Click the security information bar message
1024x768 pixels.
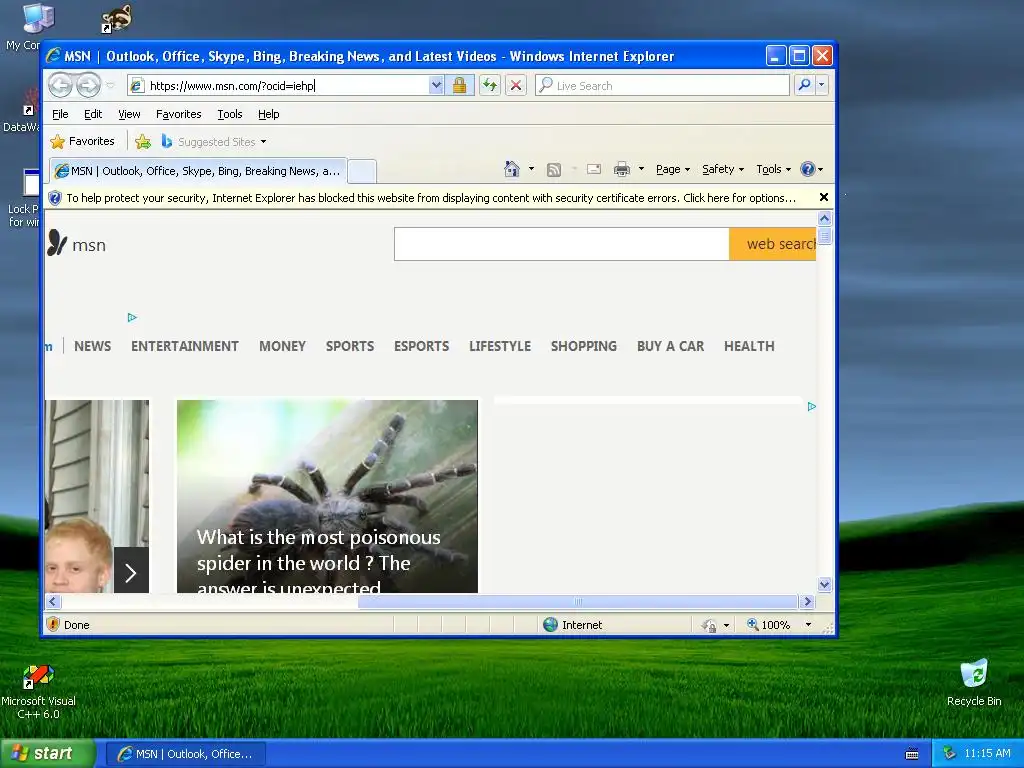coord(431,198)
